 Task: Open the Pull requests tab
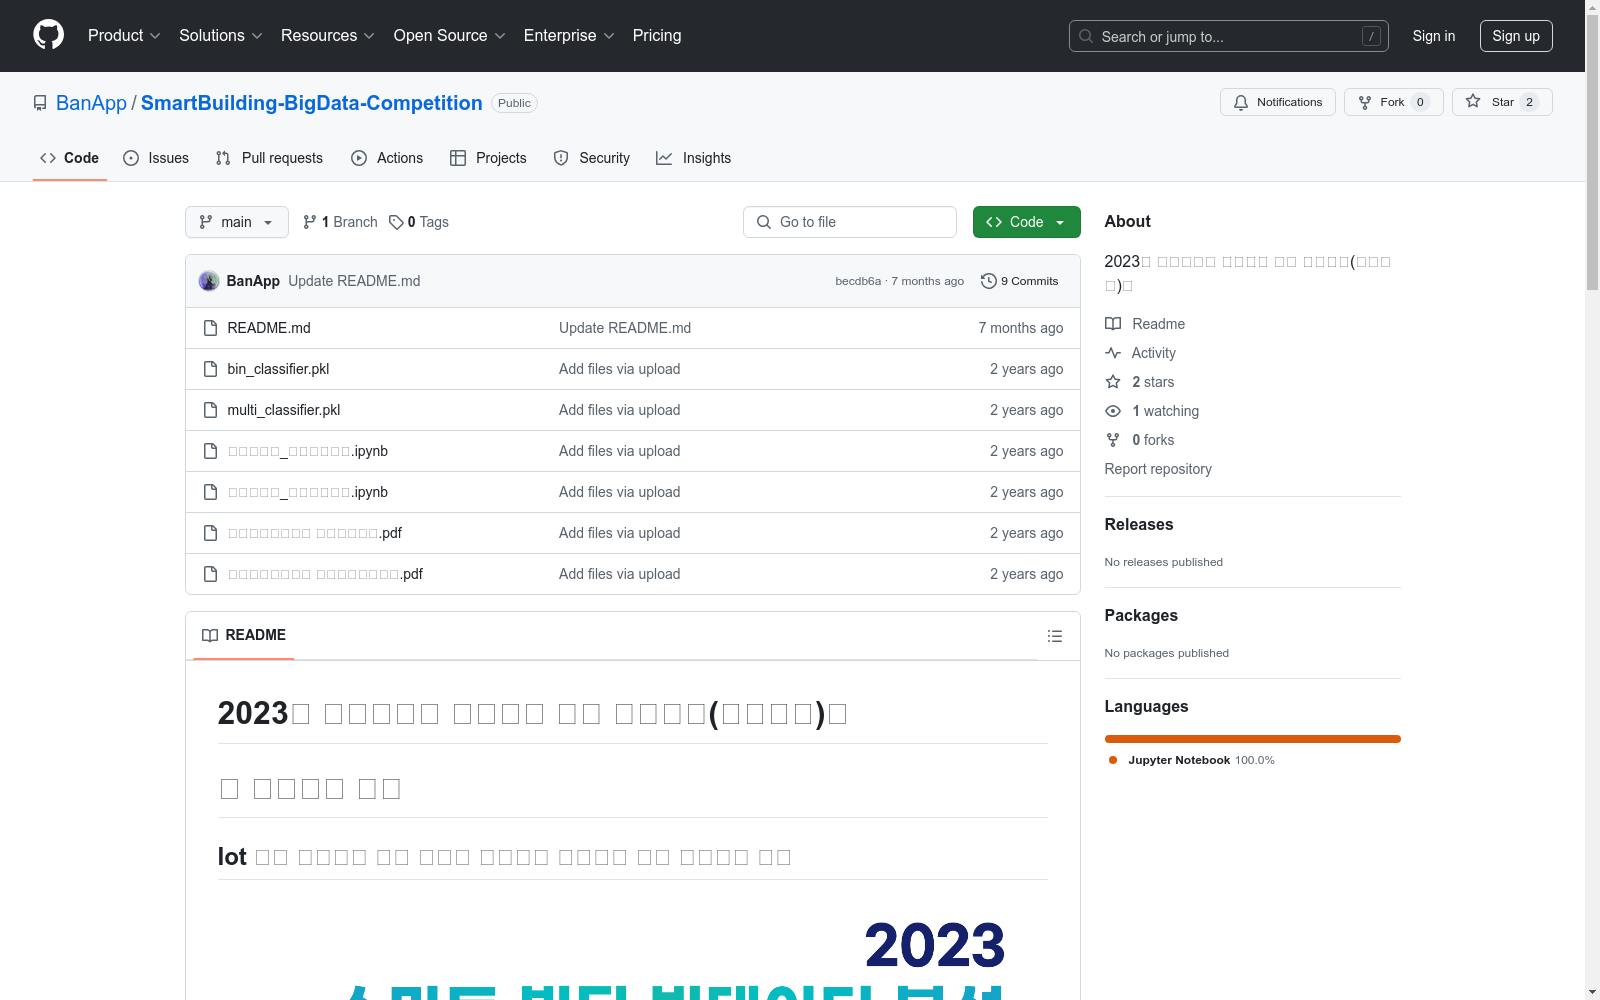pyautogui.click(x=269, y=158)
